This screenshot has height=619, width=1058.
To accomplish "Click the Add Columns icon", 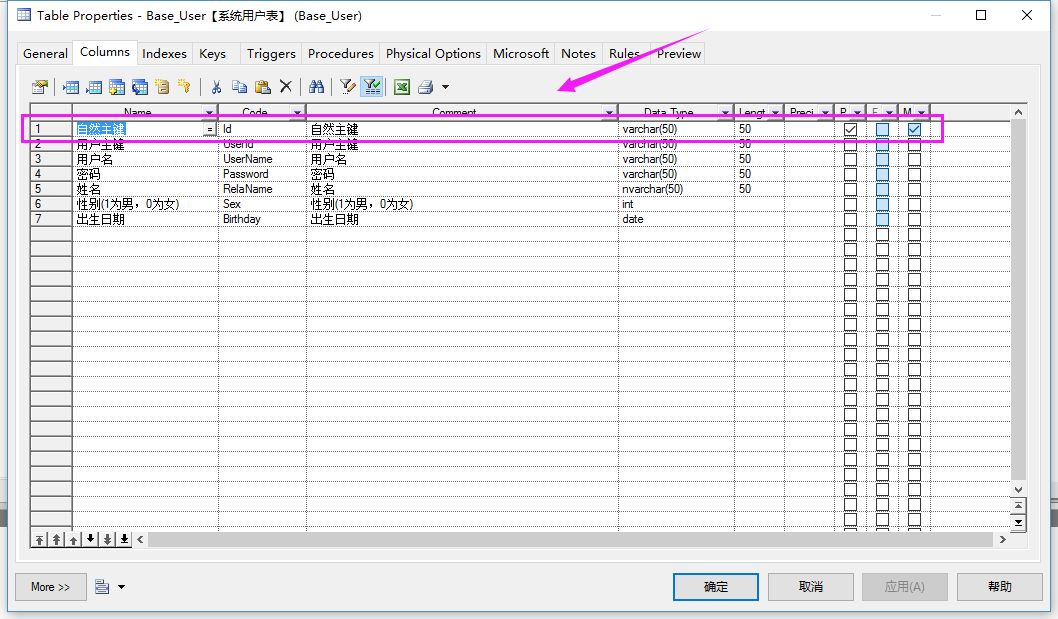I will coord(117,86).
